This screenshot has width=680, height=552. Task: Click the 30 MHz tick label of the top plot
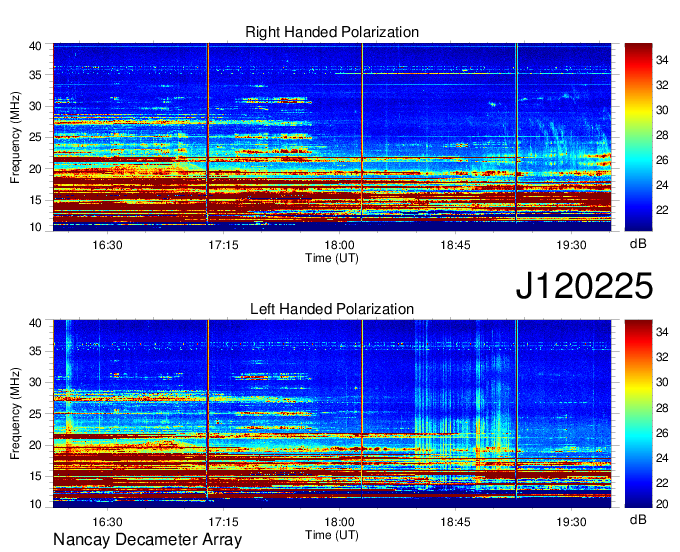click(x=35, y=106)
